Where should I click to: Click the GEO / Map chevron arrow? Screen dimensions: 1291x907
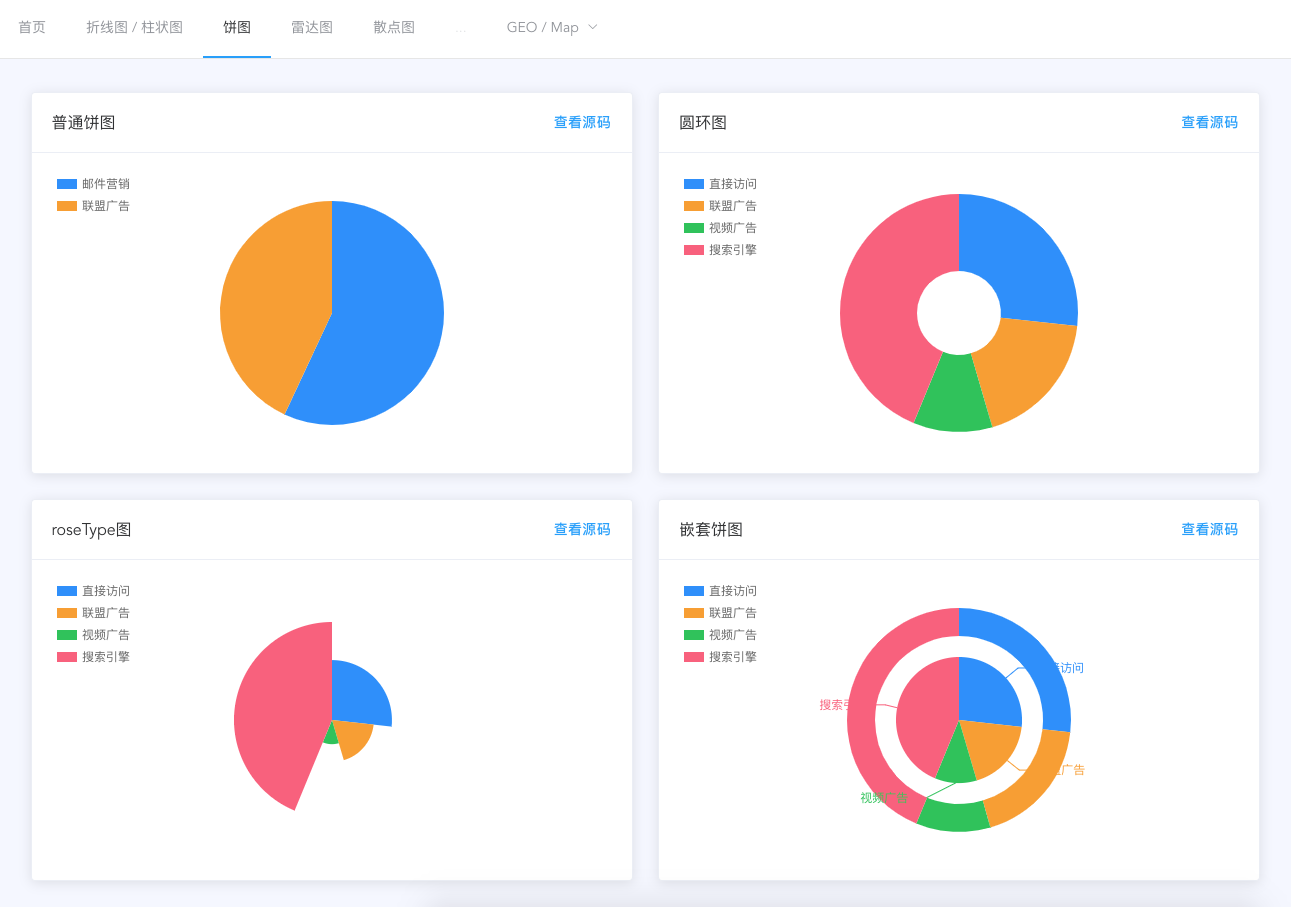[592, 27]
